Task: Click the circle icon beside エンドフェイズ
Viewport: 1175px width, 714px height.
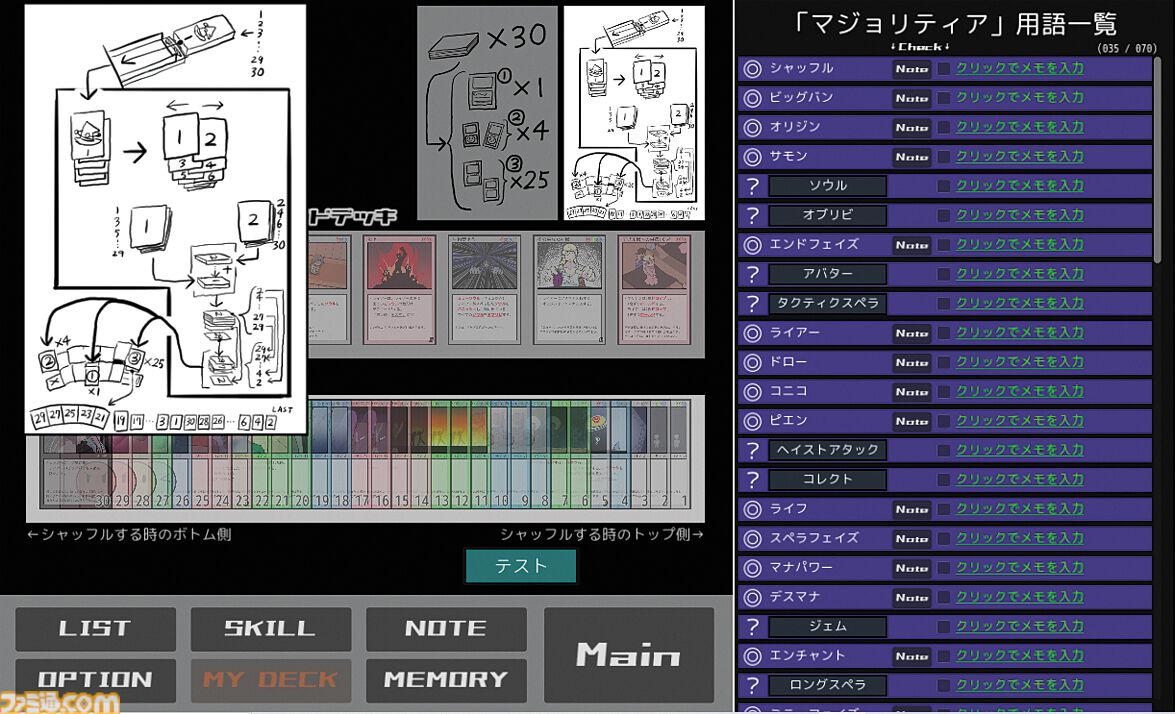Action: click(x=752, y=245)
